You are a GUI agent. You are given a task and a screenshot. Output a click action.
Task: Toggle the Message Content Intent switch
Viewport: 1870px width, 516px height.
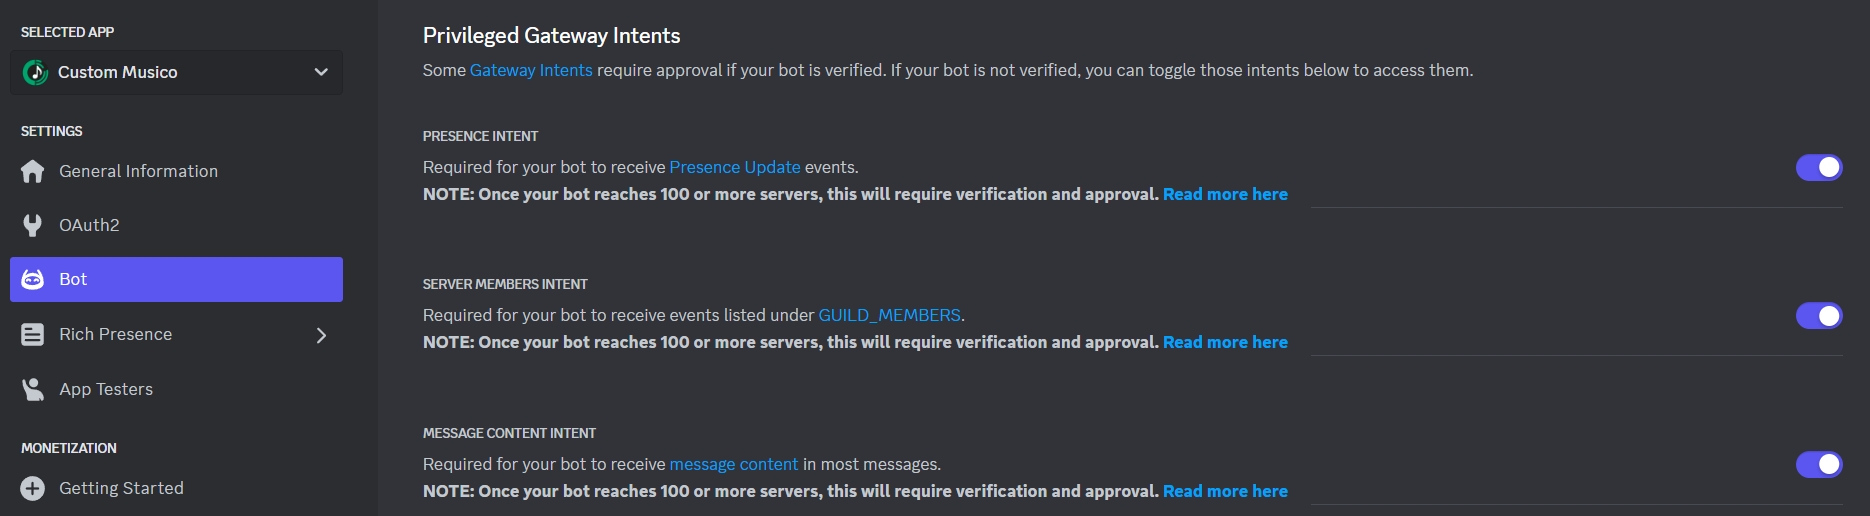[x=1818, y=464]
